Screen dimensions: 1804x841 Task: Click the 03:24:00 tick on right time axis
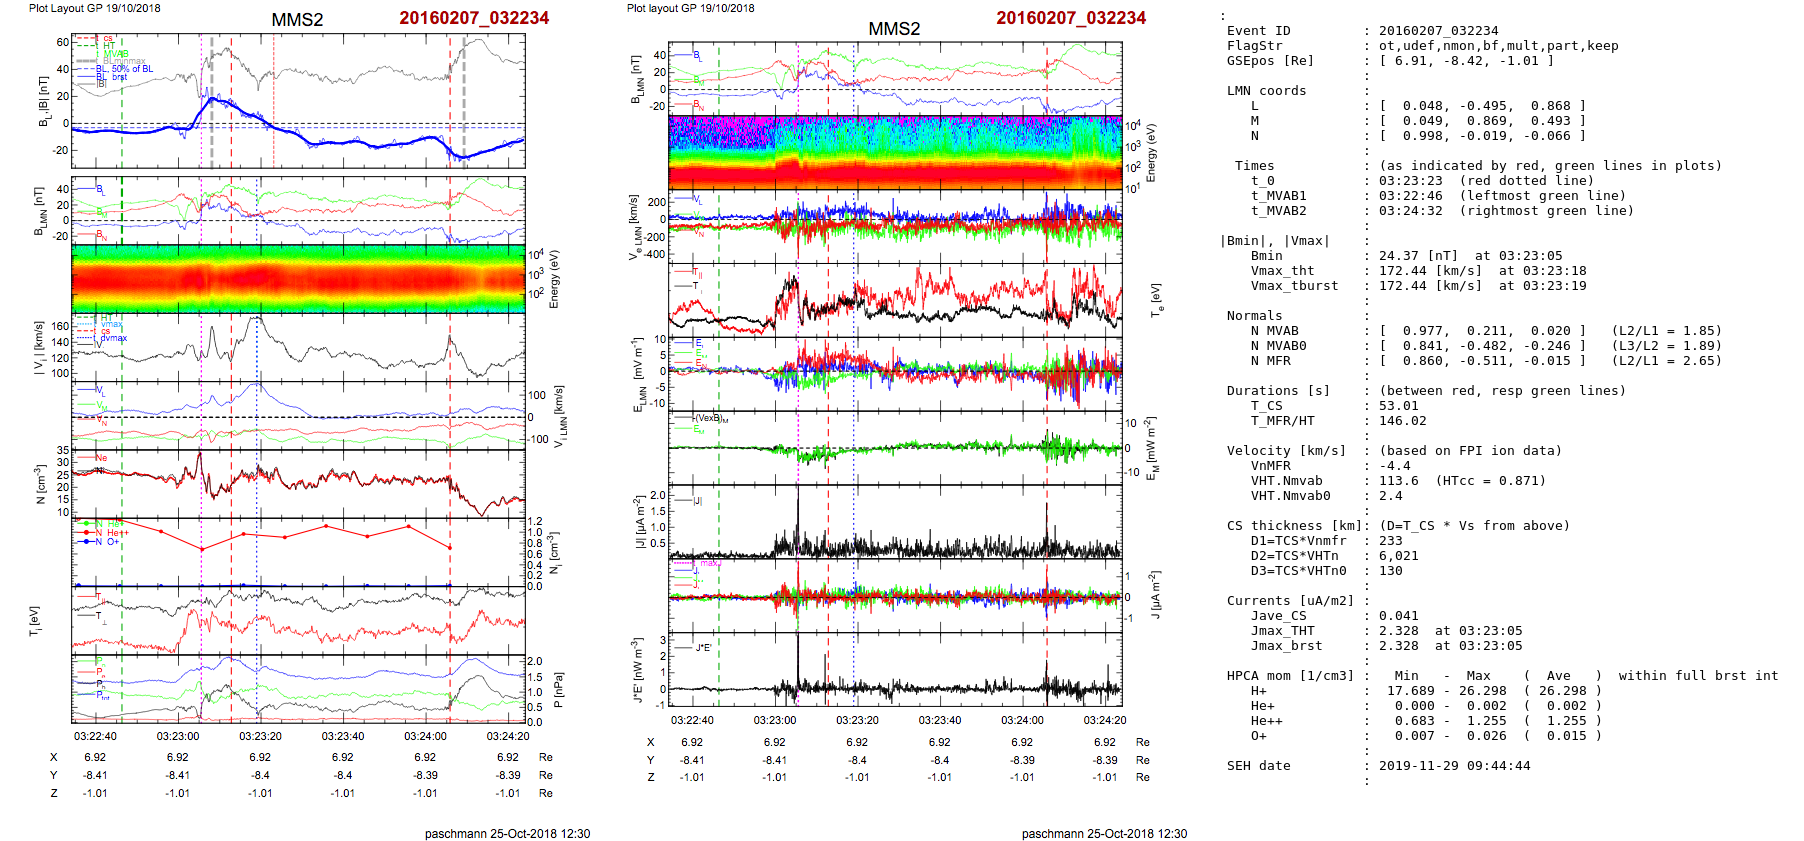pyautogui.click(x=1021, y=720)
